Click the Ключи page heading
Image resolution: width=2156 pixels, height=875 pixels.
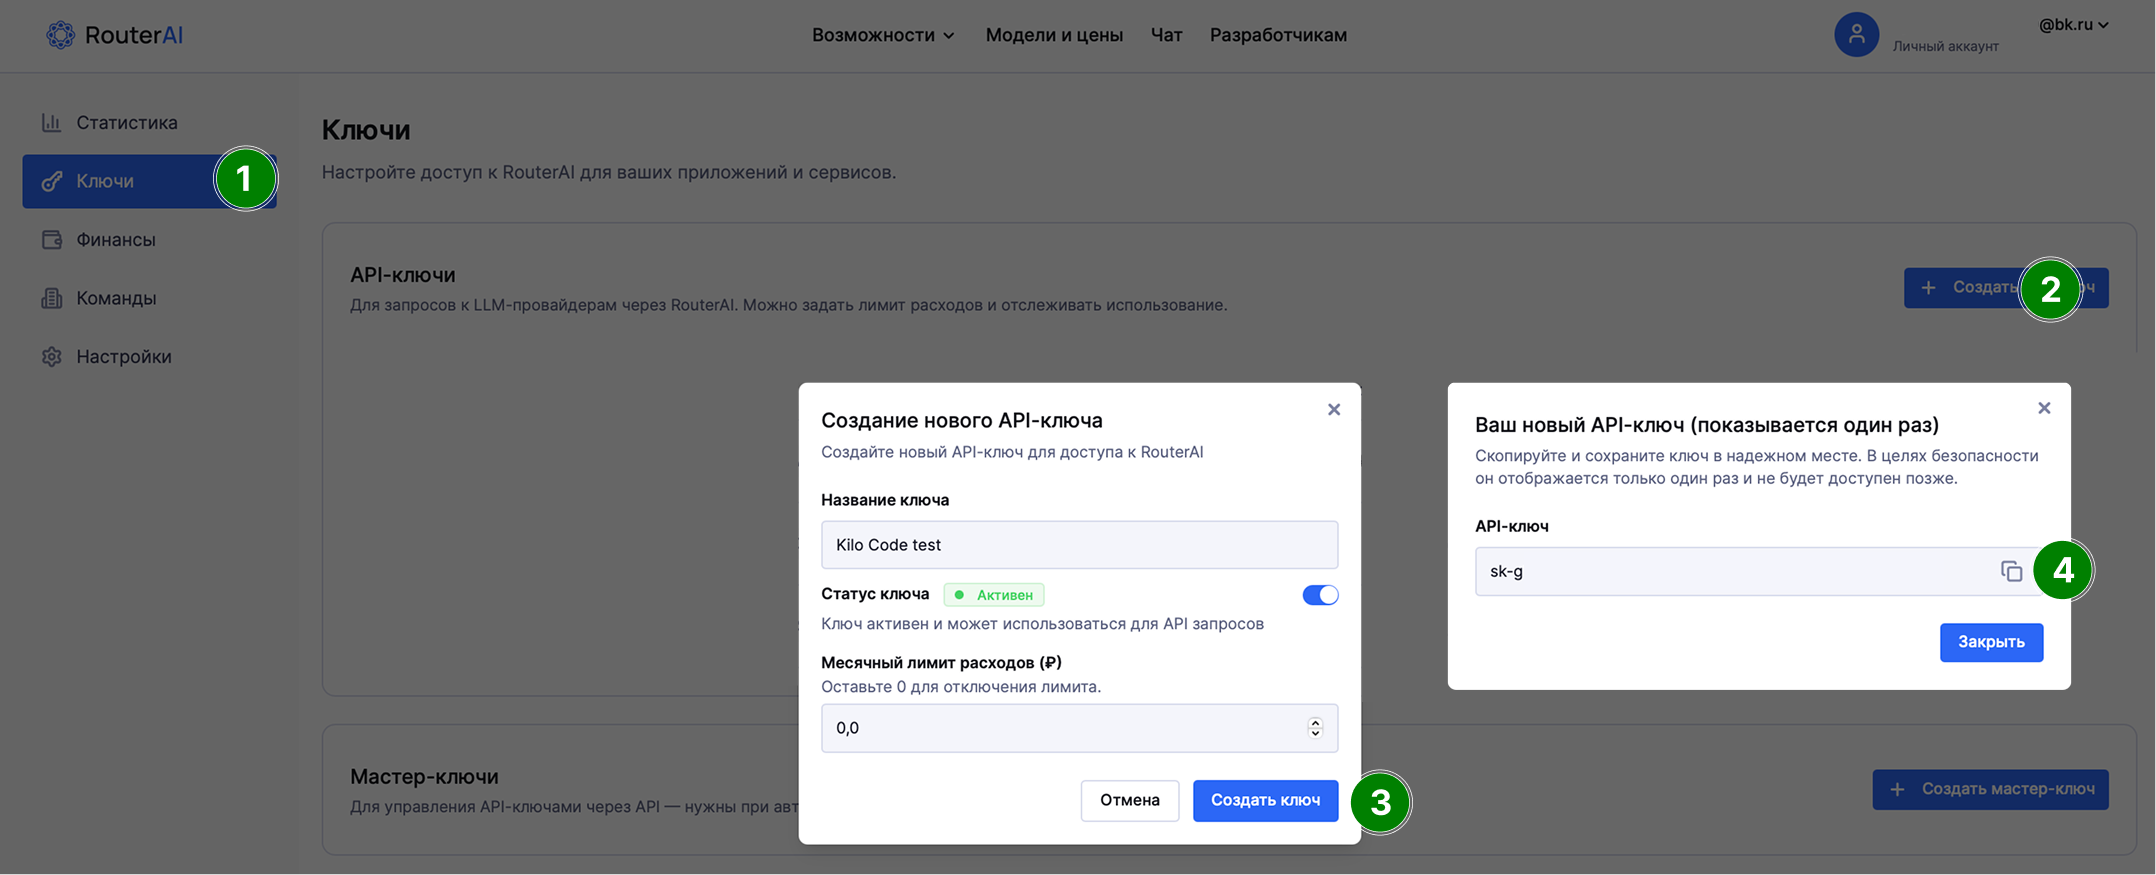tap(366, 130)
